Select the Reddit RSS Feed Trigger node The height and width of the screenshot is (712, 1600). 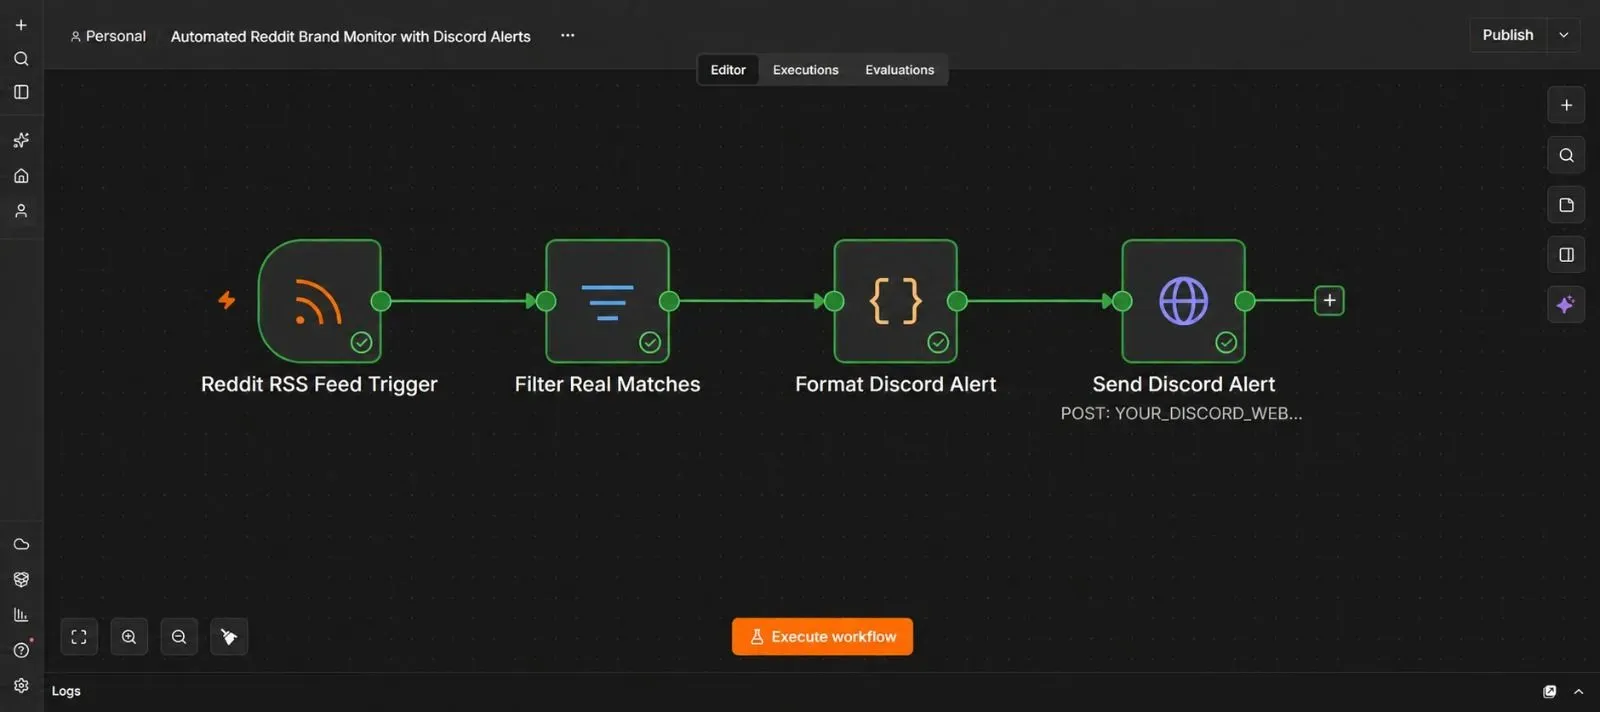click(319, 301)
